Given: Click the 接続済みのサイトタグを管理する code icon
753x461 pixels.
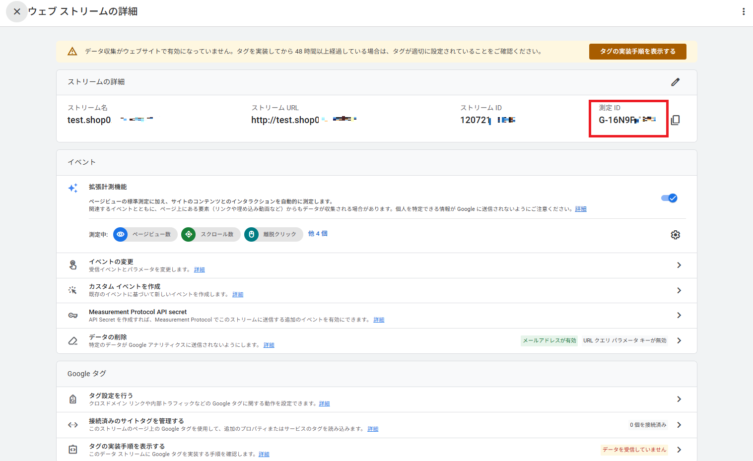Looking at the screenshot, I should 73,425.
